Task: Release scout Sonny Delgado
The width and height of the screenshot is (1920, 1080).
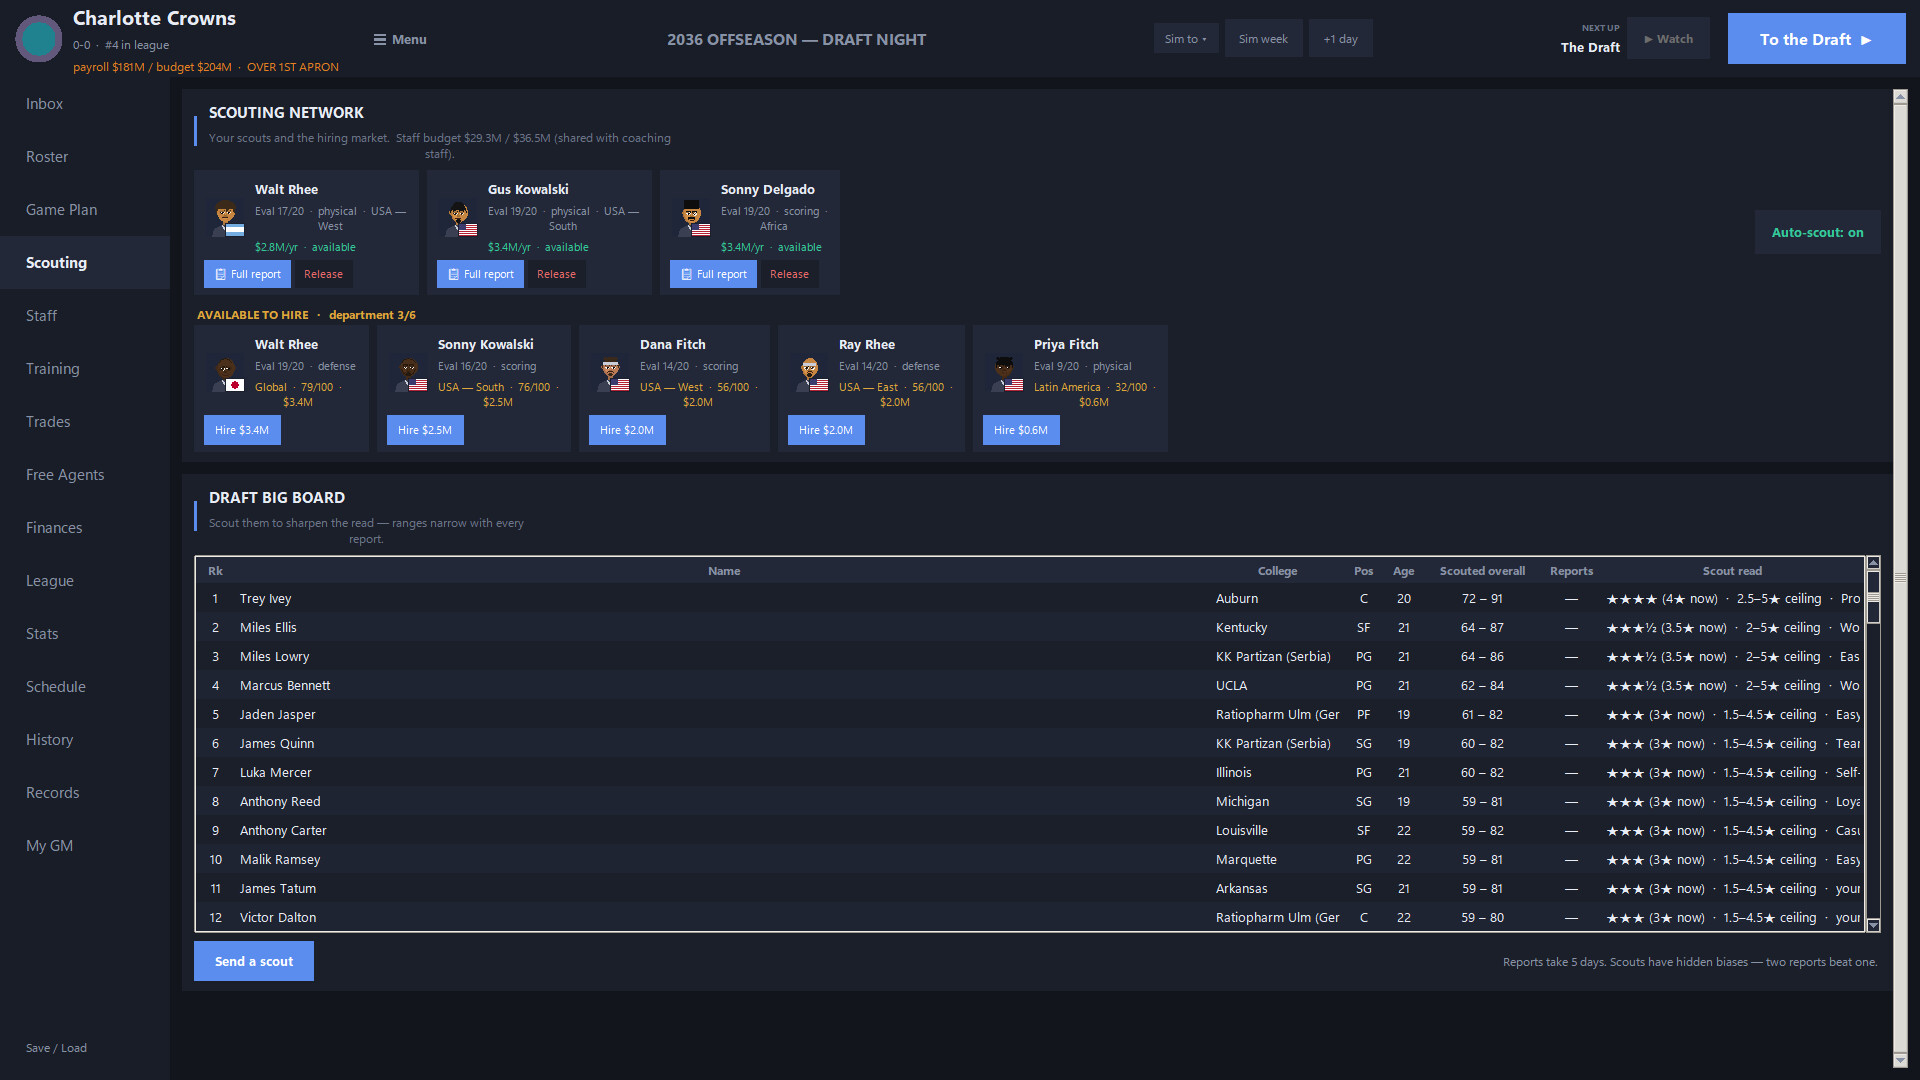Action: click(789, 274)
